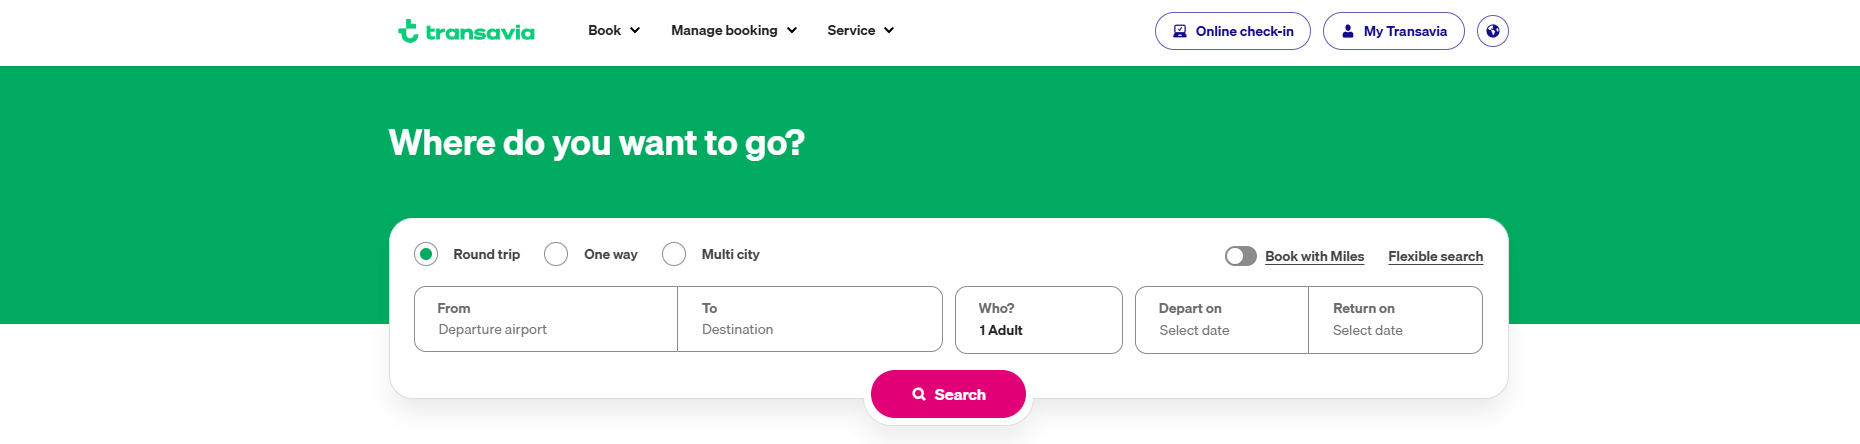Click the magnifier icon in Search

(x=919, y=395)
